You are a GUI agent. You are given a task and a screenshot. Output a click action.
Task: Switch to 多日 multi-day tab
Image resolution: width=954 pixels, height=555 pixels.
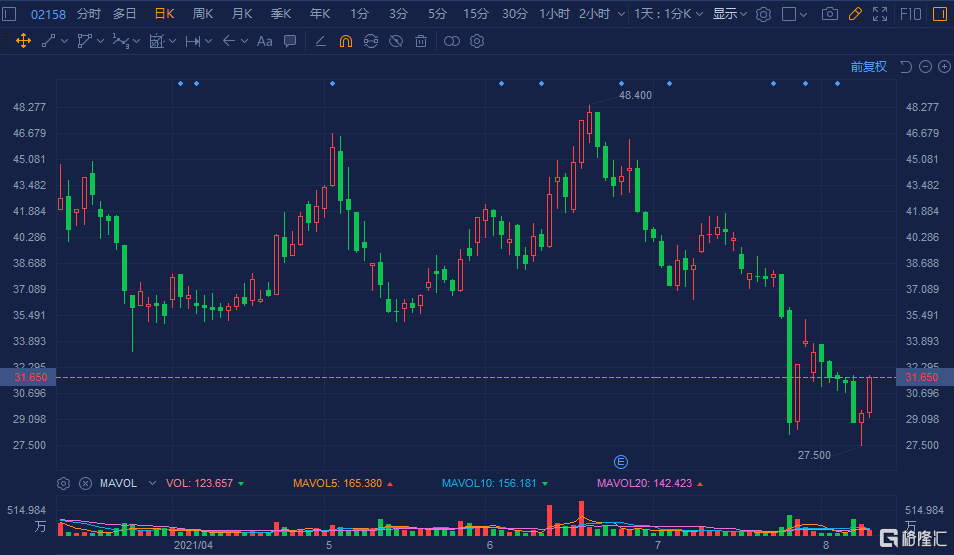pos(125,13)
